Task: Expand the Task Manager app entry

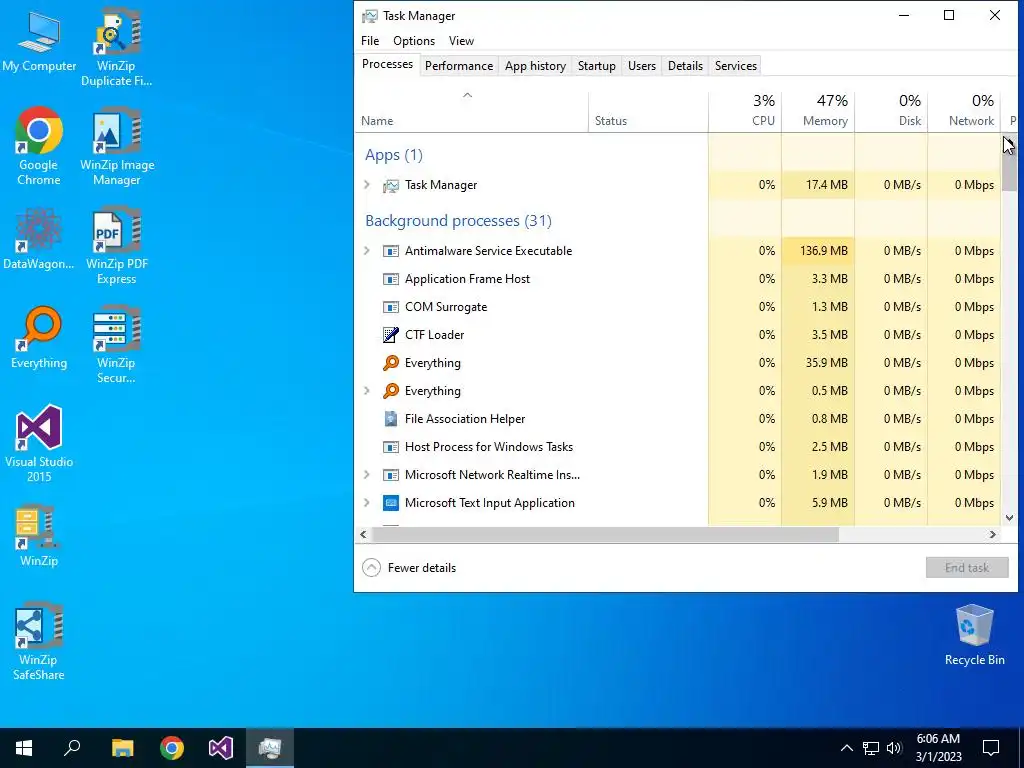Action: 367,185
